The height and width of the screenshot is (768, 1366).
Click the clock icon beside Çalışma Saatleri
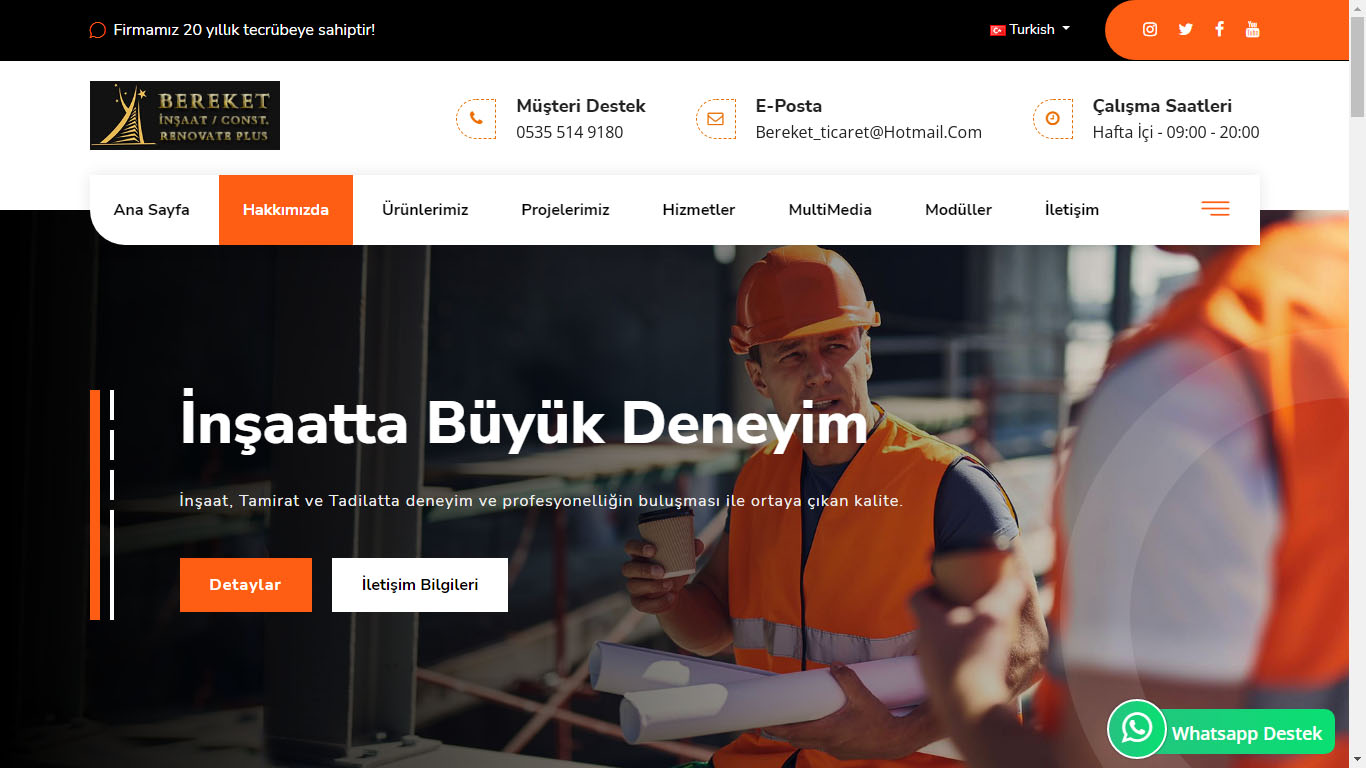pyautogui.click(x=1053, y=119)
